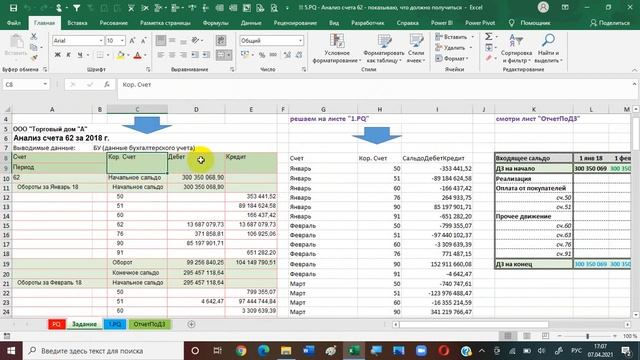Open the Файл menu

tap(13, 23)
